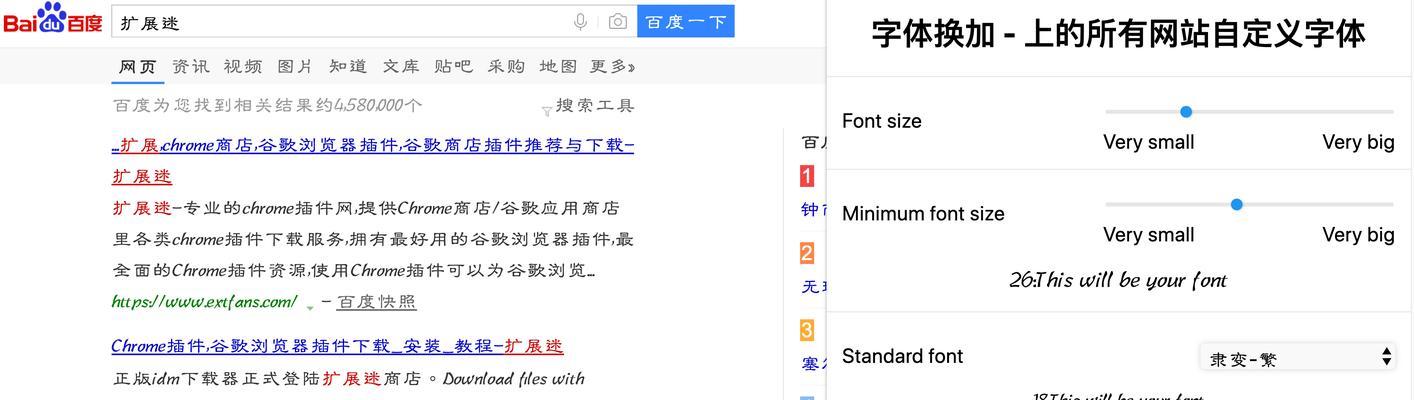Click the Baidu logo
The width and height of the screenshot is (1414, 400).
(x=52, y=19)
